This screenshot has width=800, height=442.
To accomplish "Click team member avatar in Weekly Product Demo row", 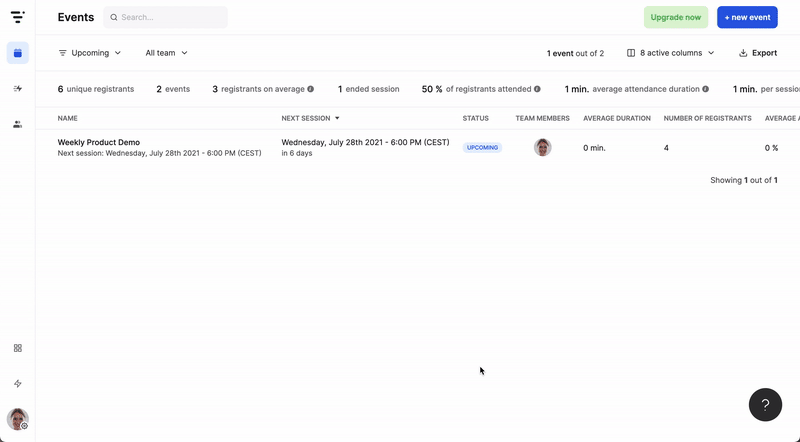I will [x=542, y=148].
